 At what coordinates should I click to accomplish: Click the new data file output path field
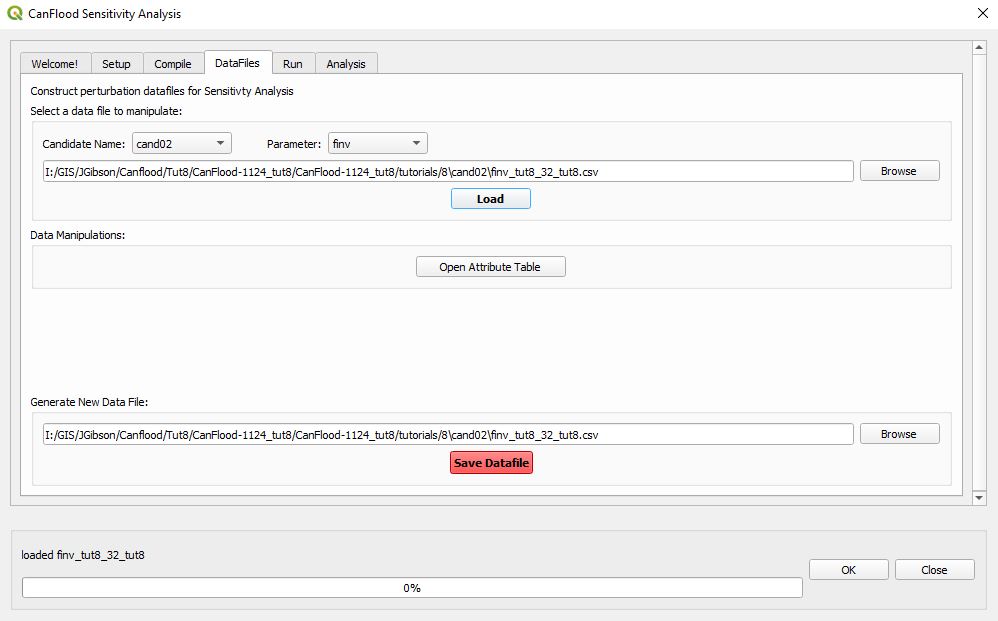[x=448, y=435]
